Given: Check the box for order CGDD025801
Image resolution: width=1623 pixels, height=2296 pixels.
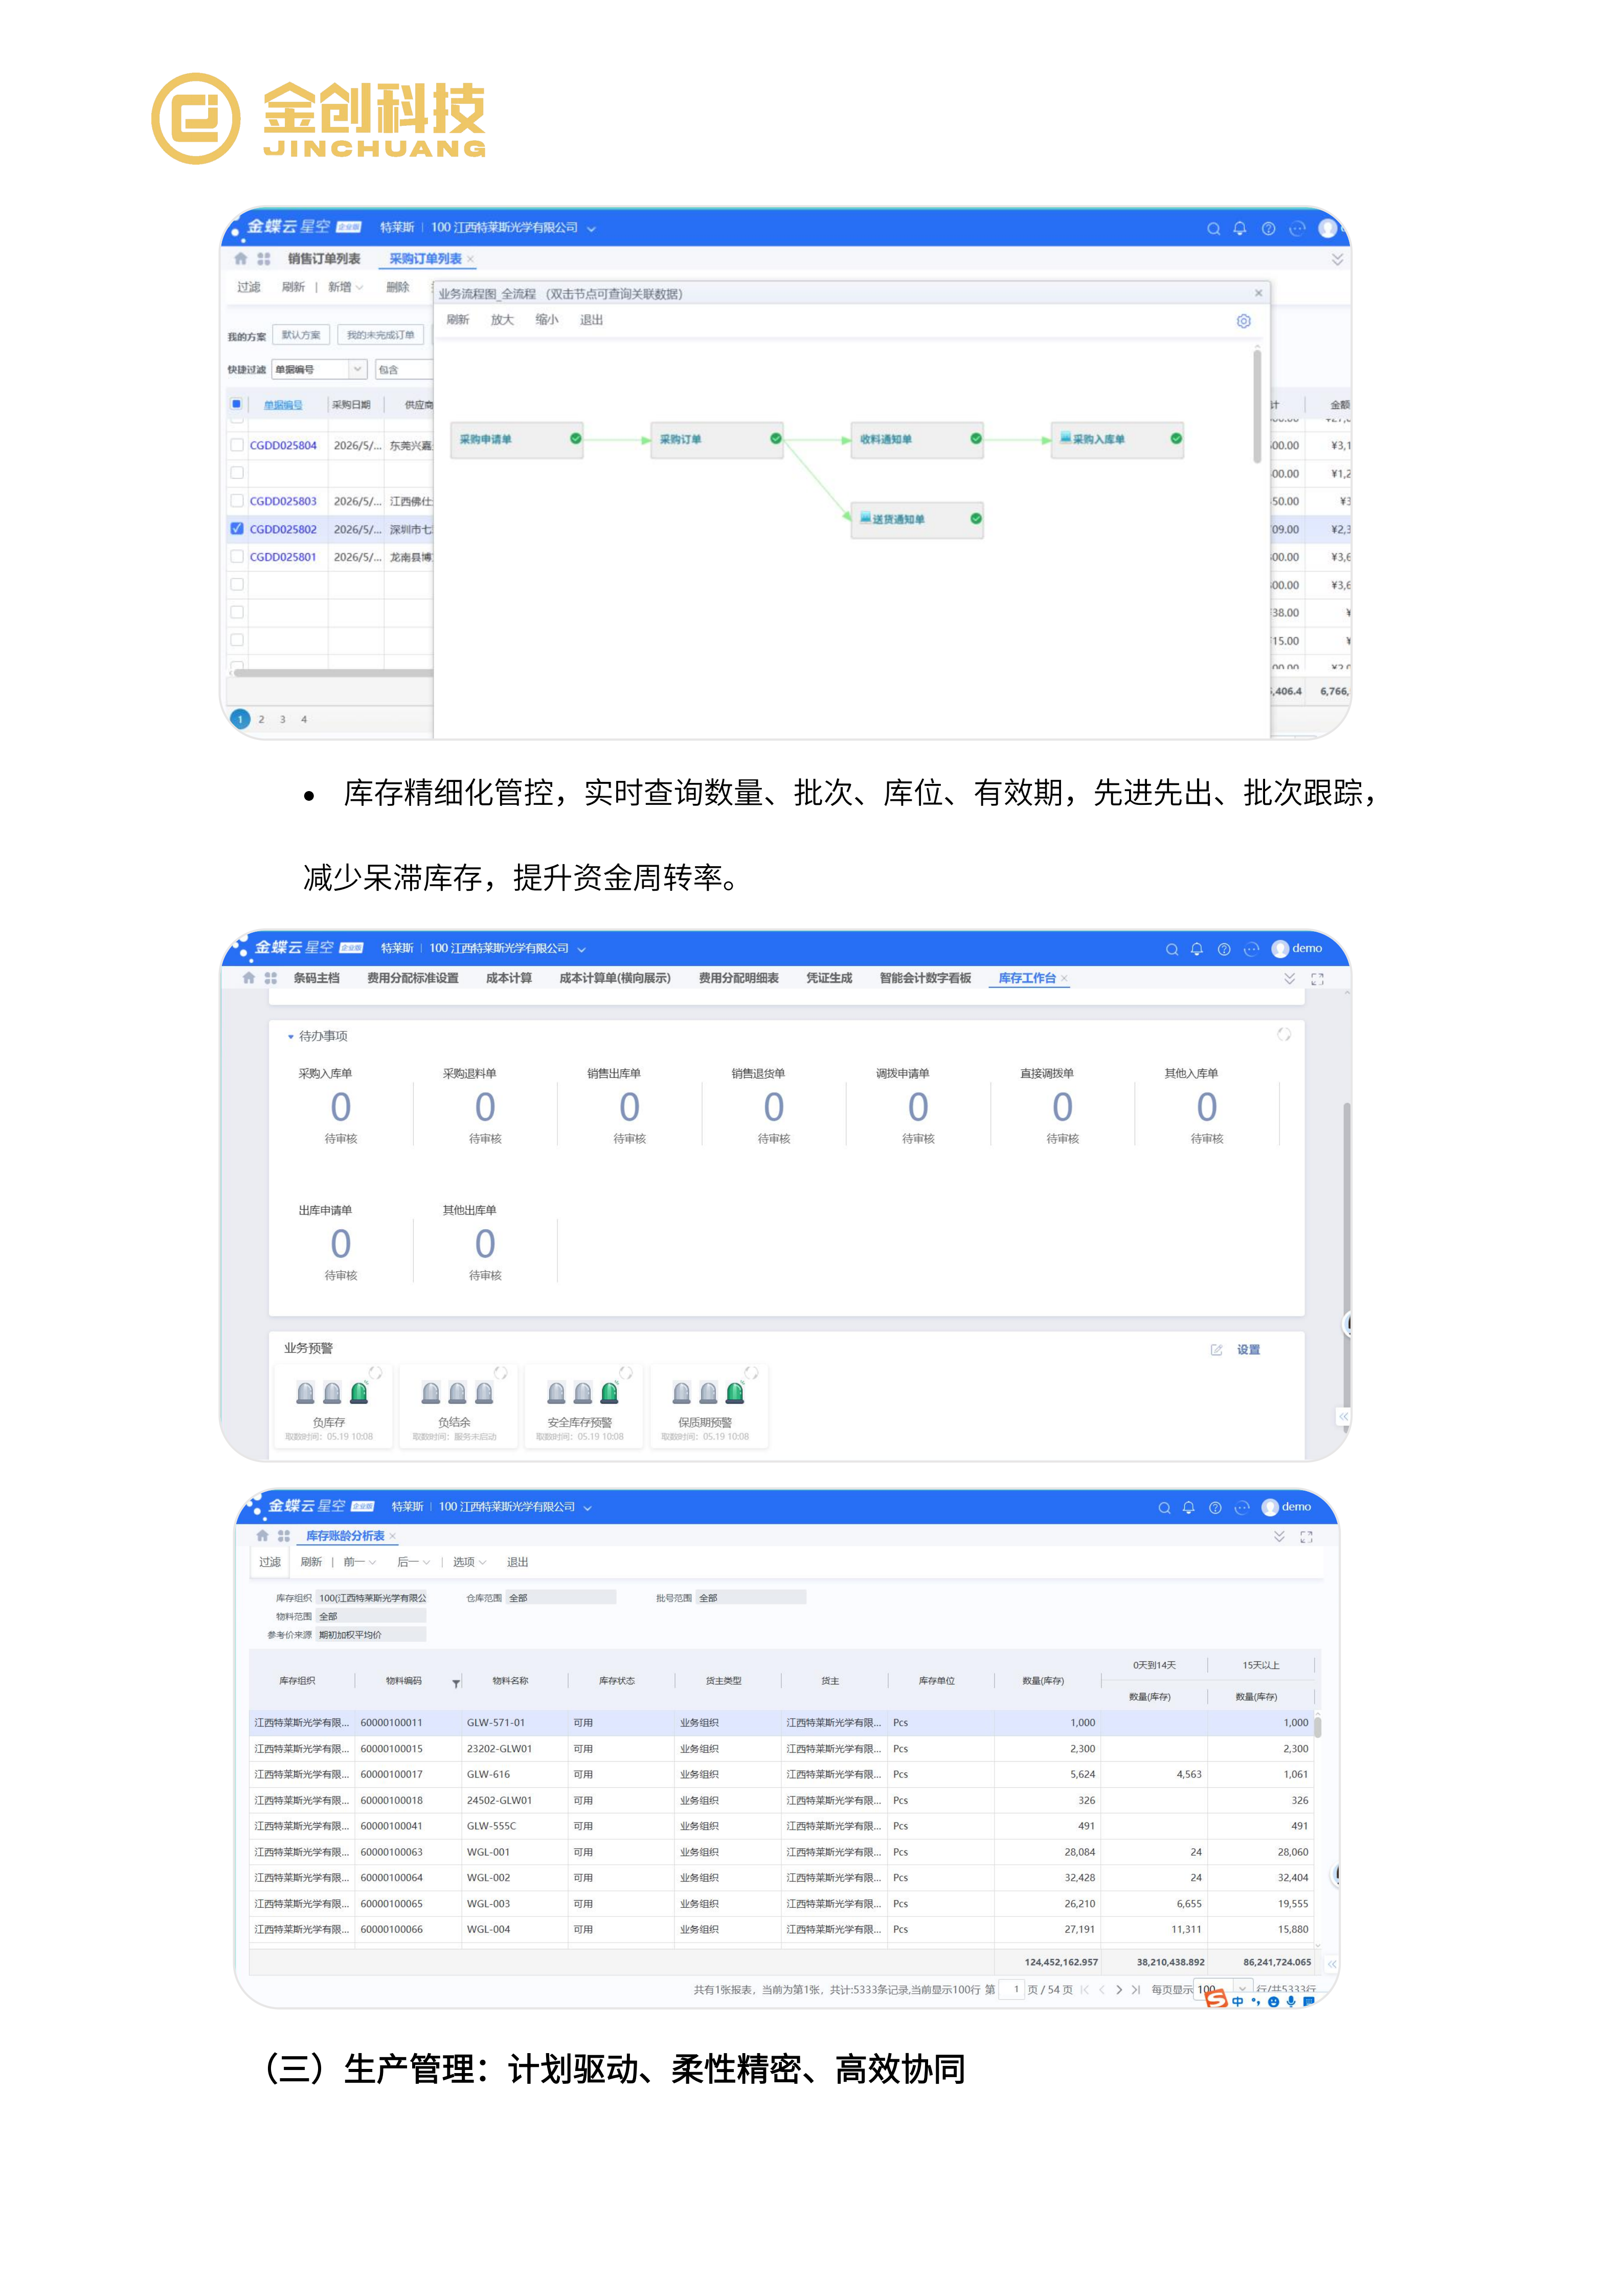Looking at the screenshot, I should pos(237,557).
